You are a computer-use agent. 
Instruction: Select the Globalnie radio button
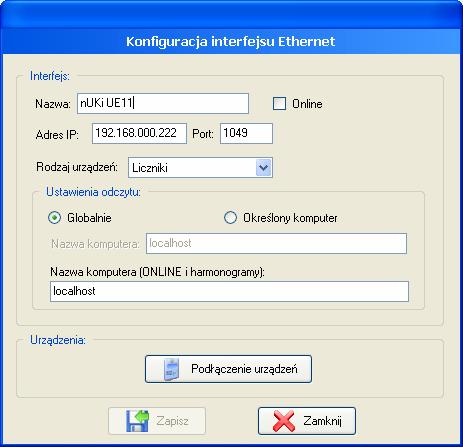click(x=54, y=218)
